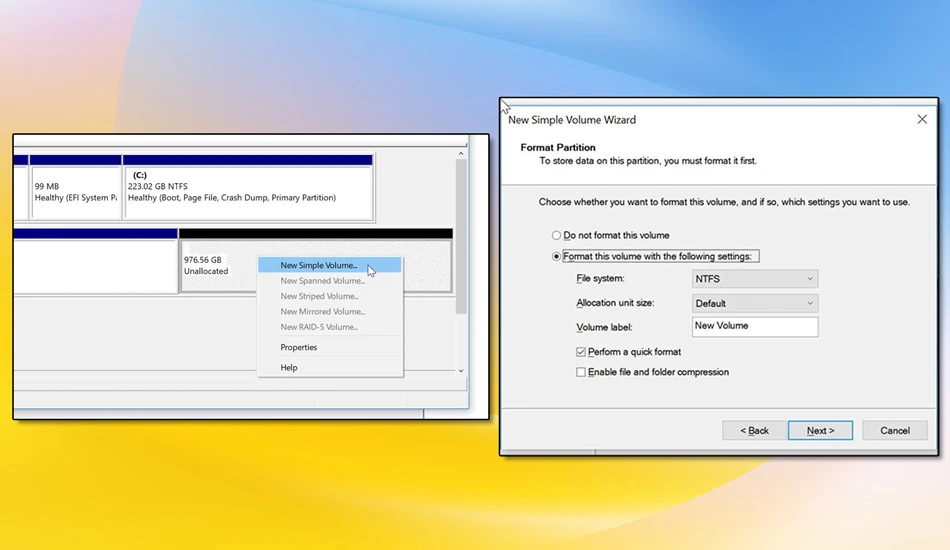The height and width of the screenshot is (550, 950).
Task: Select Format this volume with following settings
Action: click(x=556, y=256)
